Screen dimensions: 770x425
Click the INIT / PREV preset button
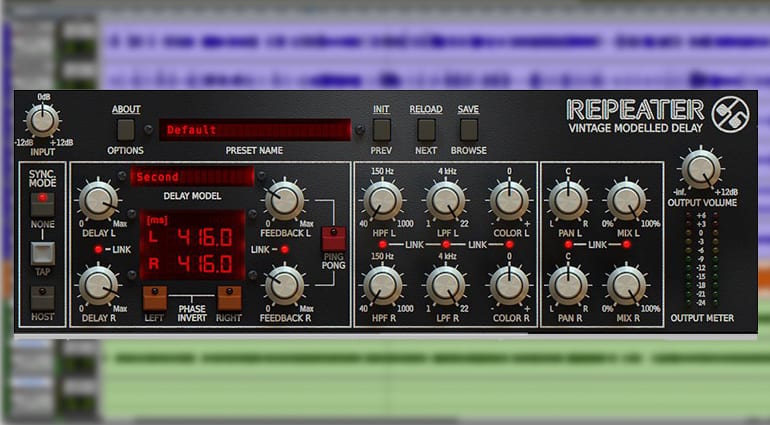coord(382,130)
